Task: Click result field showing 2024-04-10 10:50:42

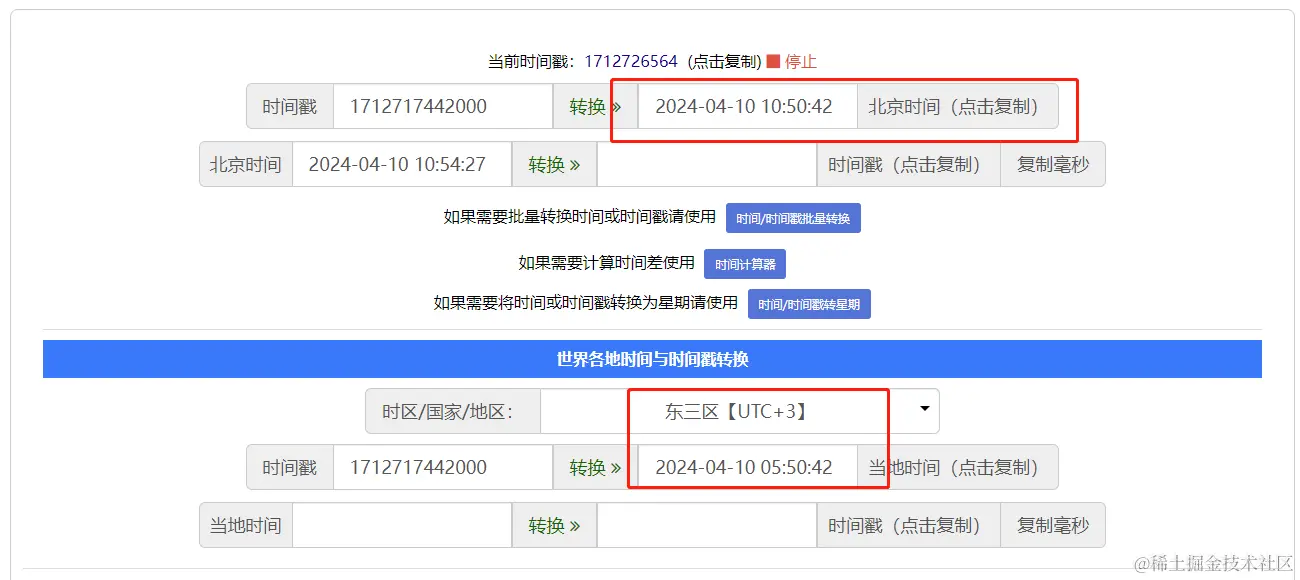Action: 747,106
